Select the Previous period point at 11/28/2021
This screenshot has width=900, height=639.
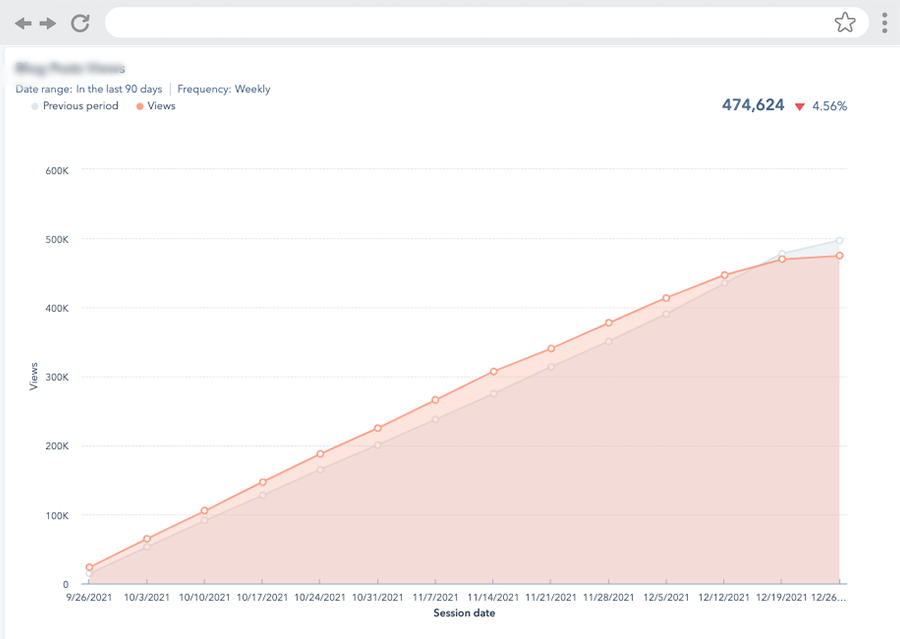pyautogui.click(x=608, y=342)
